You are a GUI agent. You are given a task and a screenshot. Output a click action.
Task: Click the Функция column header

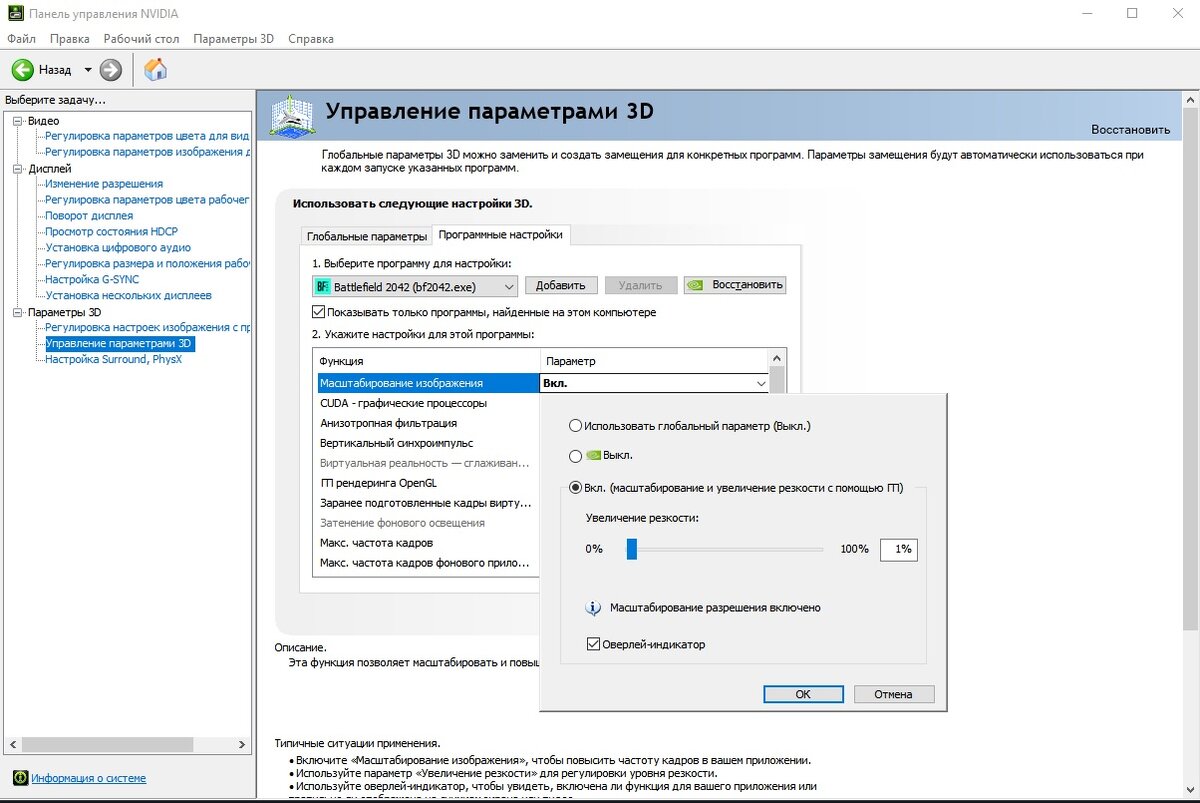[x=427, y=361]
